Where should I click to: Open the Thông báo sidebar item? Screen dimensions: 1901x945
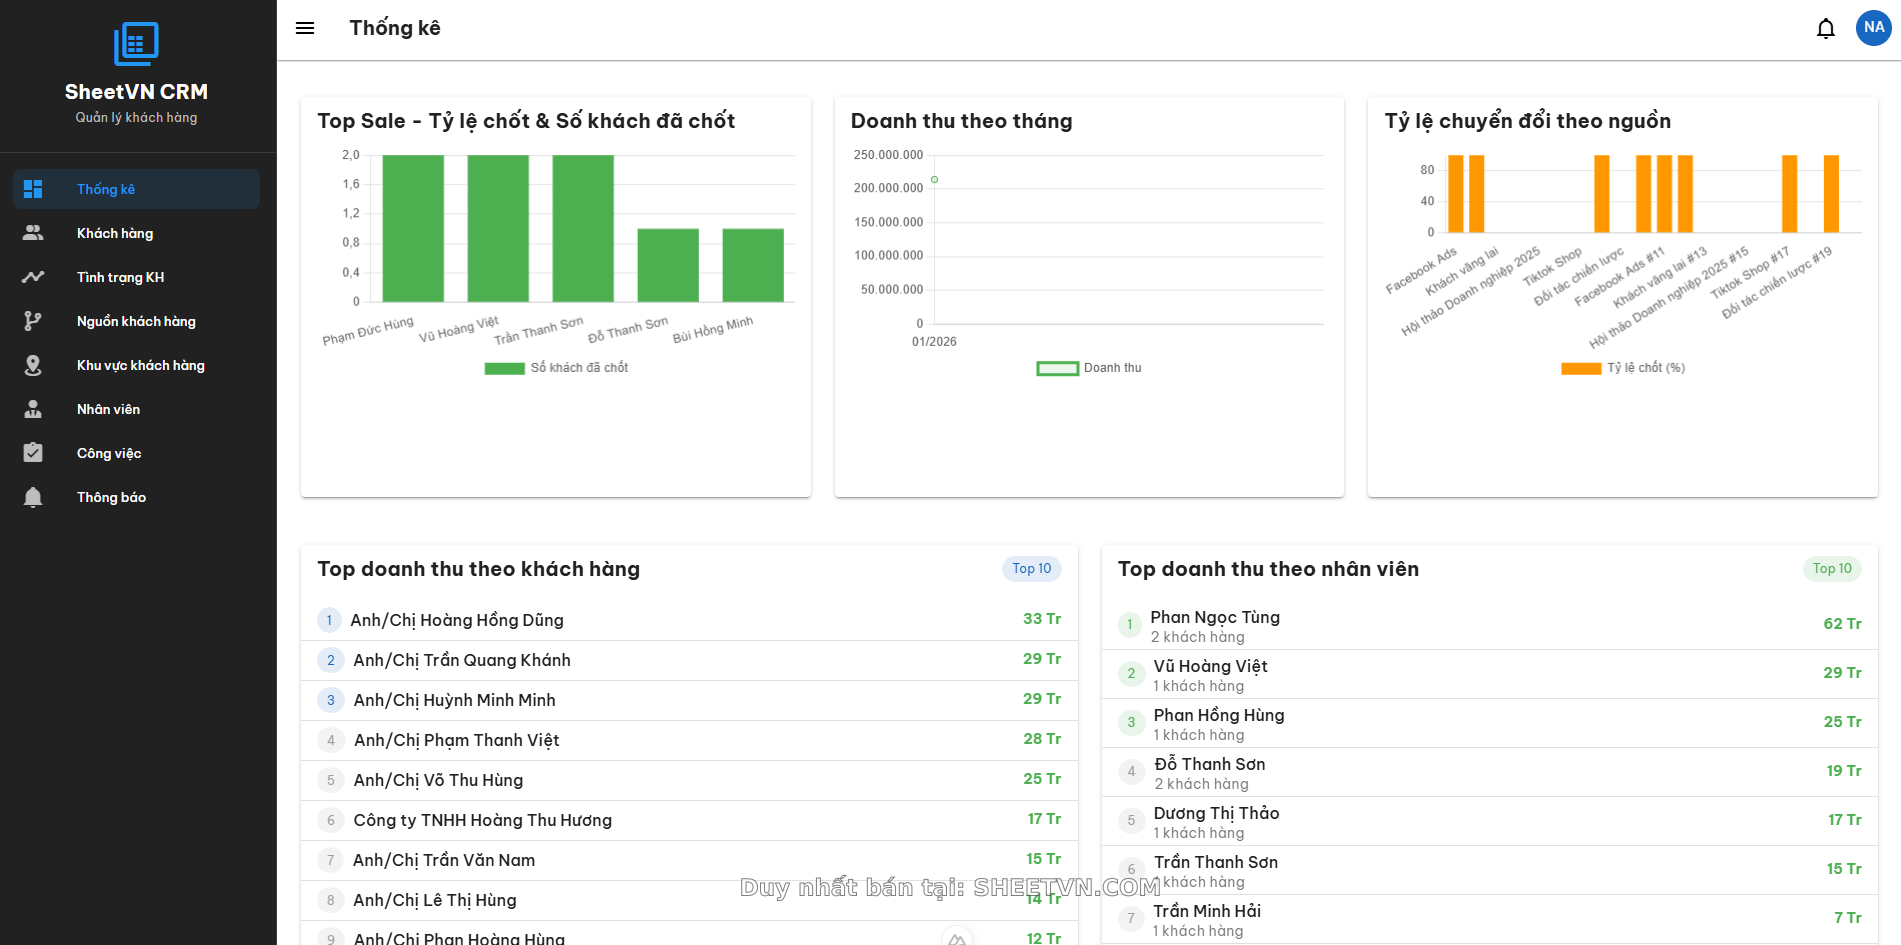[x=111, y=497]
